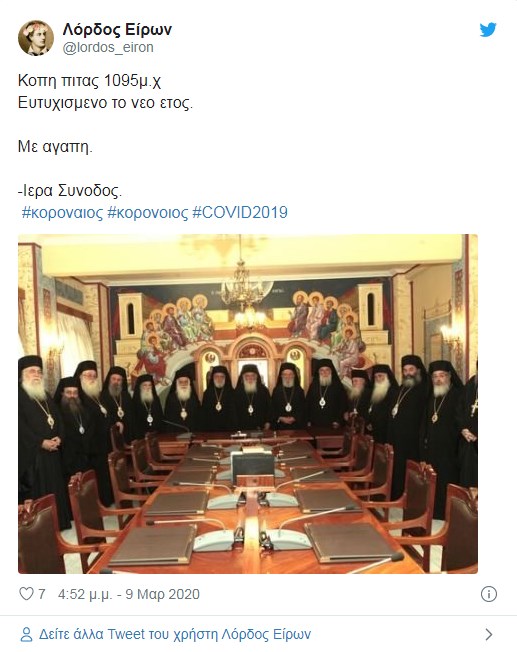See other Tweets by Λόρδος Είρων

click(175, 635)
